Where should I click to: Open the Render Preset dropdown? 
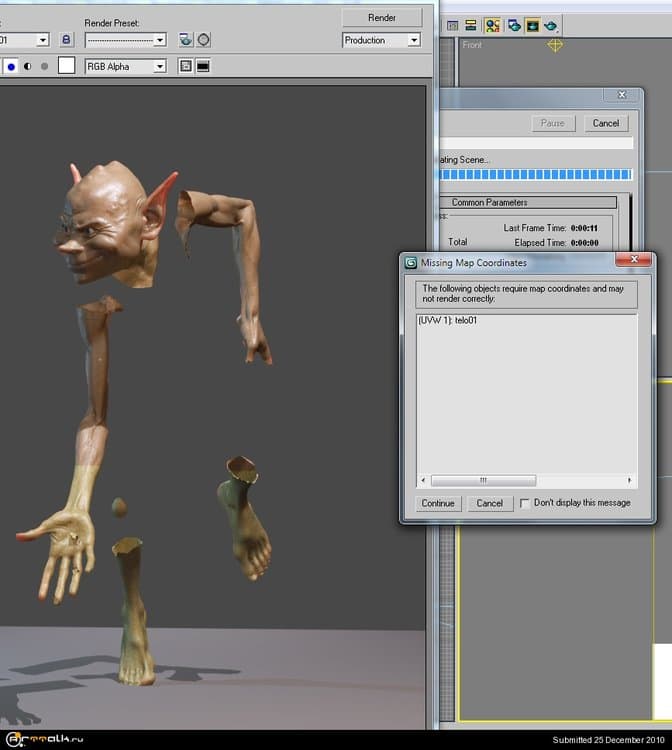point(125,40)
